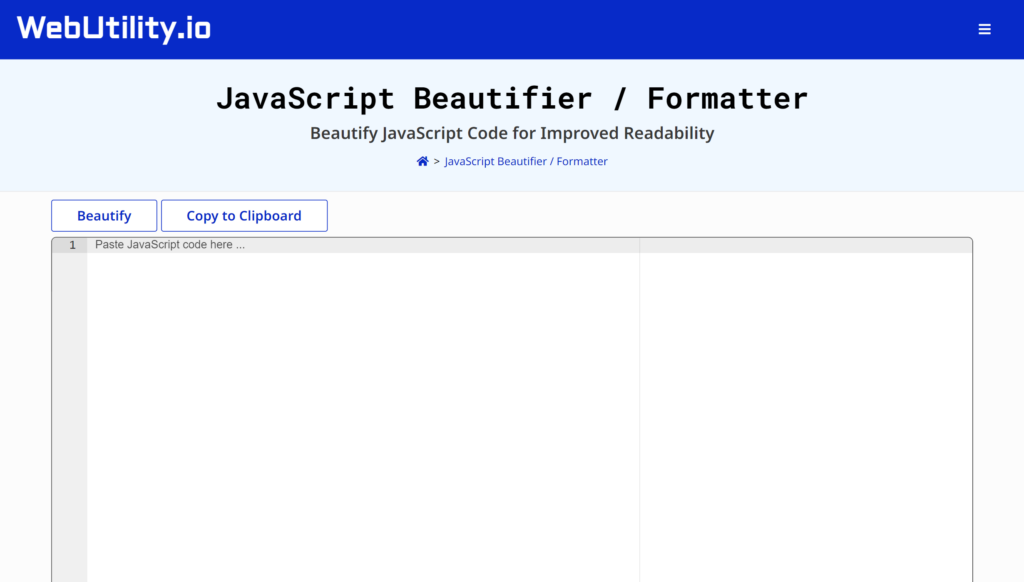Click the "Readability" word in the subtitle
The width and height of the screenshot is (1024, 582).
tap(669, 133)
